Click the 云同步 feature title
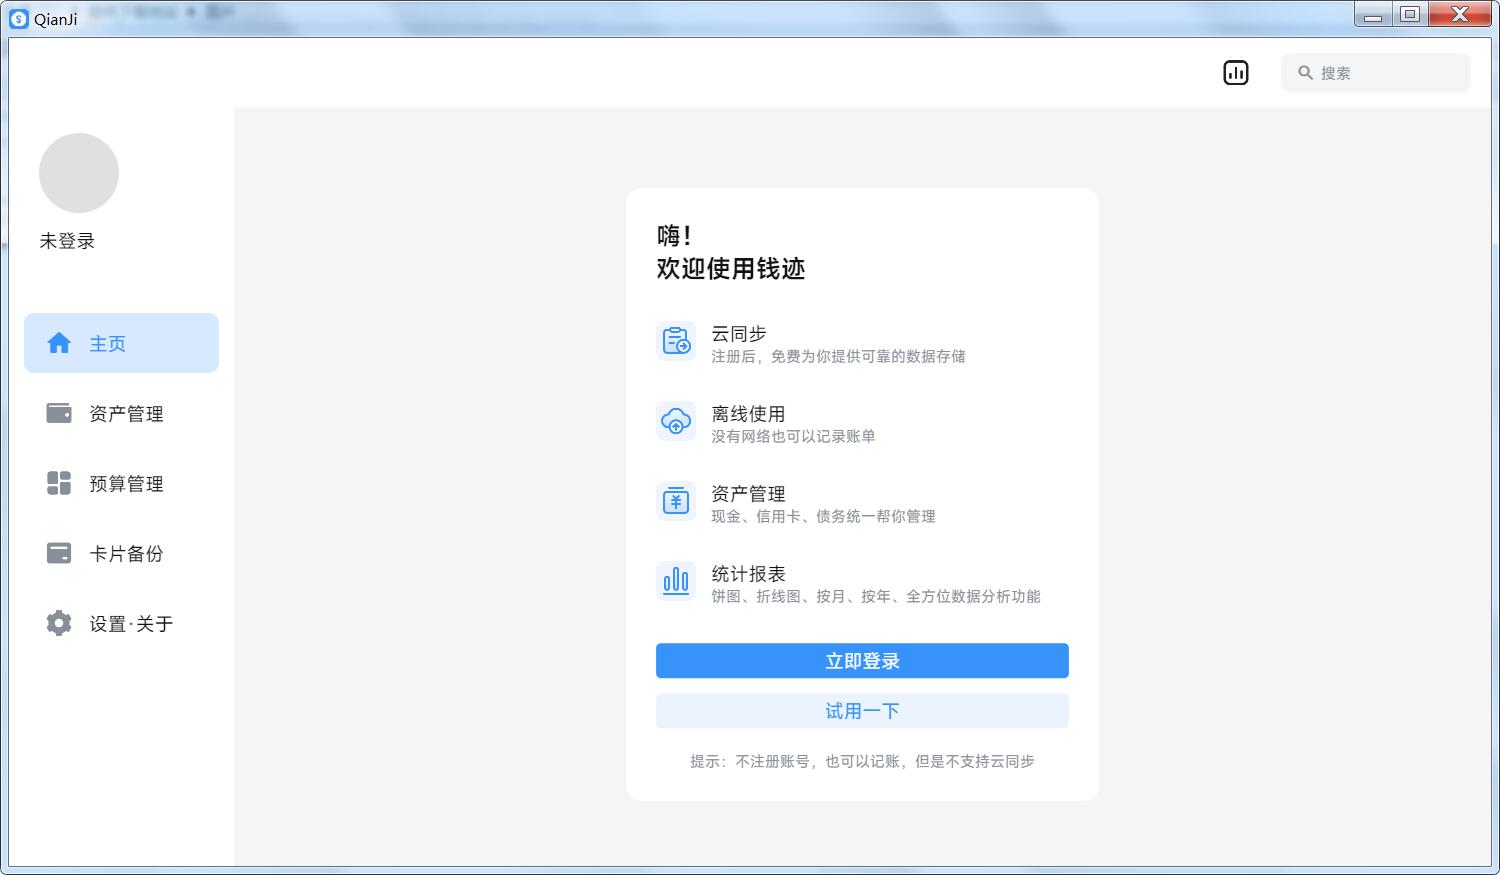This screenshot has width=1500, height=875. point(739,334)
